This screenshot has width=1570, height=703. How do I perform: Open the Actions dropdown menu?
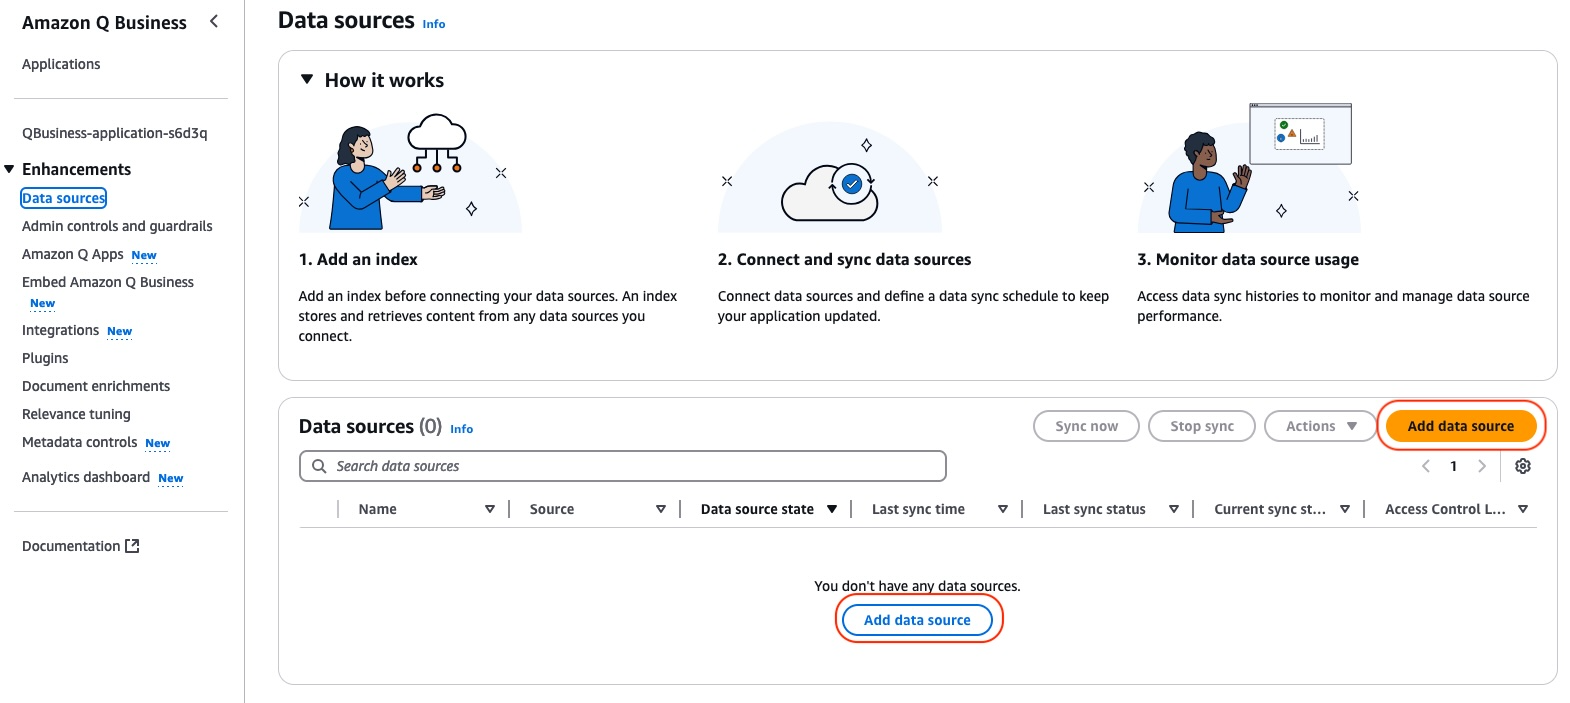[1321, 426]
